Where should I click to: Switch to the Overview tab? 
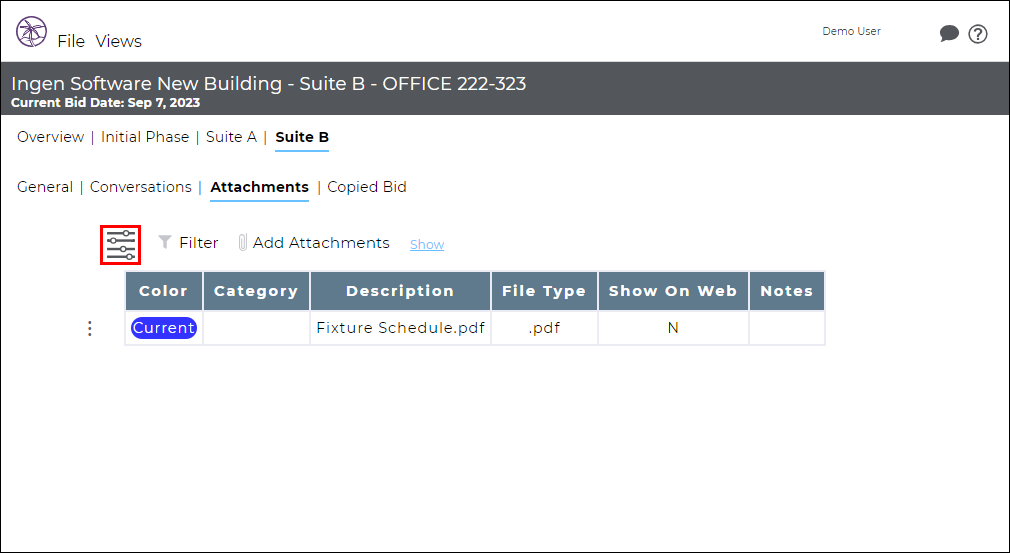[x=50, y=137]
